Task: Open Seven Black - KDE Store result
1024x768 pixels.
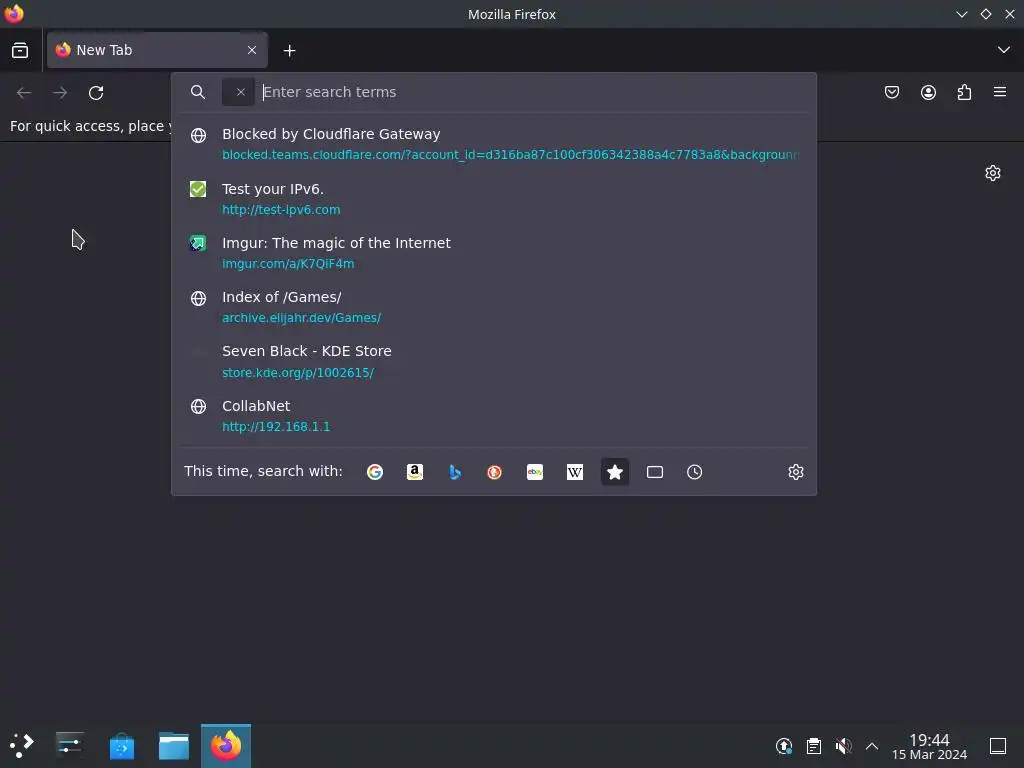Action: point(494,361)
